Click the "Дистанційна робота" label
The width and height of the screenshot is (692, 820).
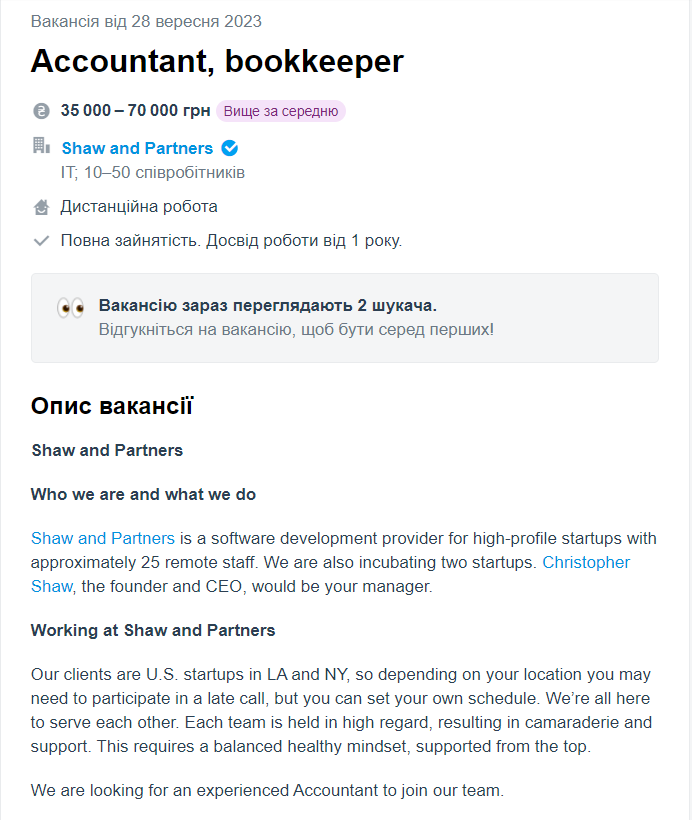(x=139, y=207)
